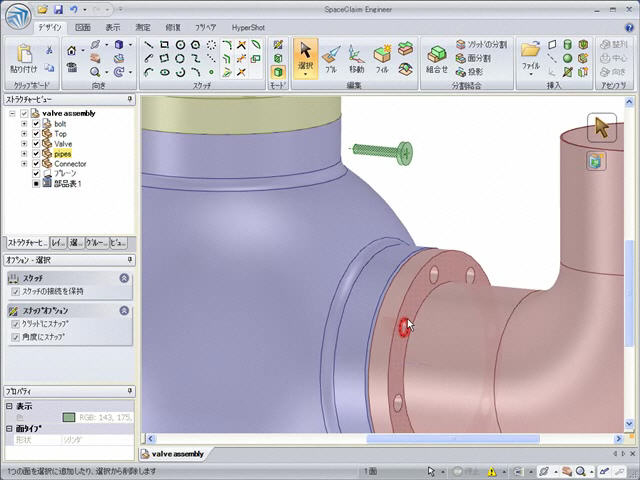Collapse the スナップオプション section
Screen dimensions: 640x480
[x=124, y=311]
